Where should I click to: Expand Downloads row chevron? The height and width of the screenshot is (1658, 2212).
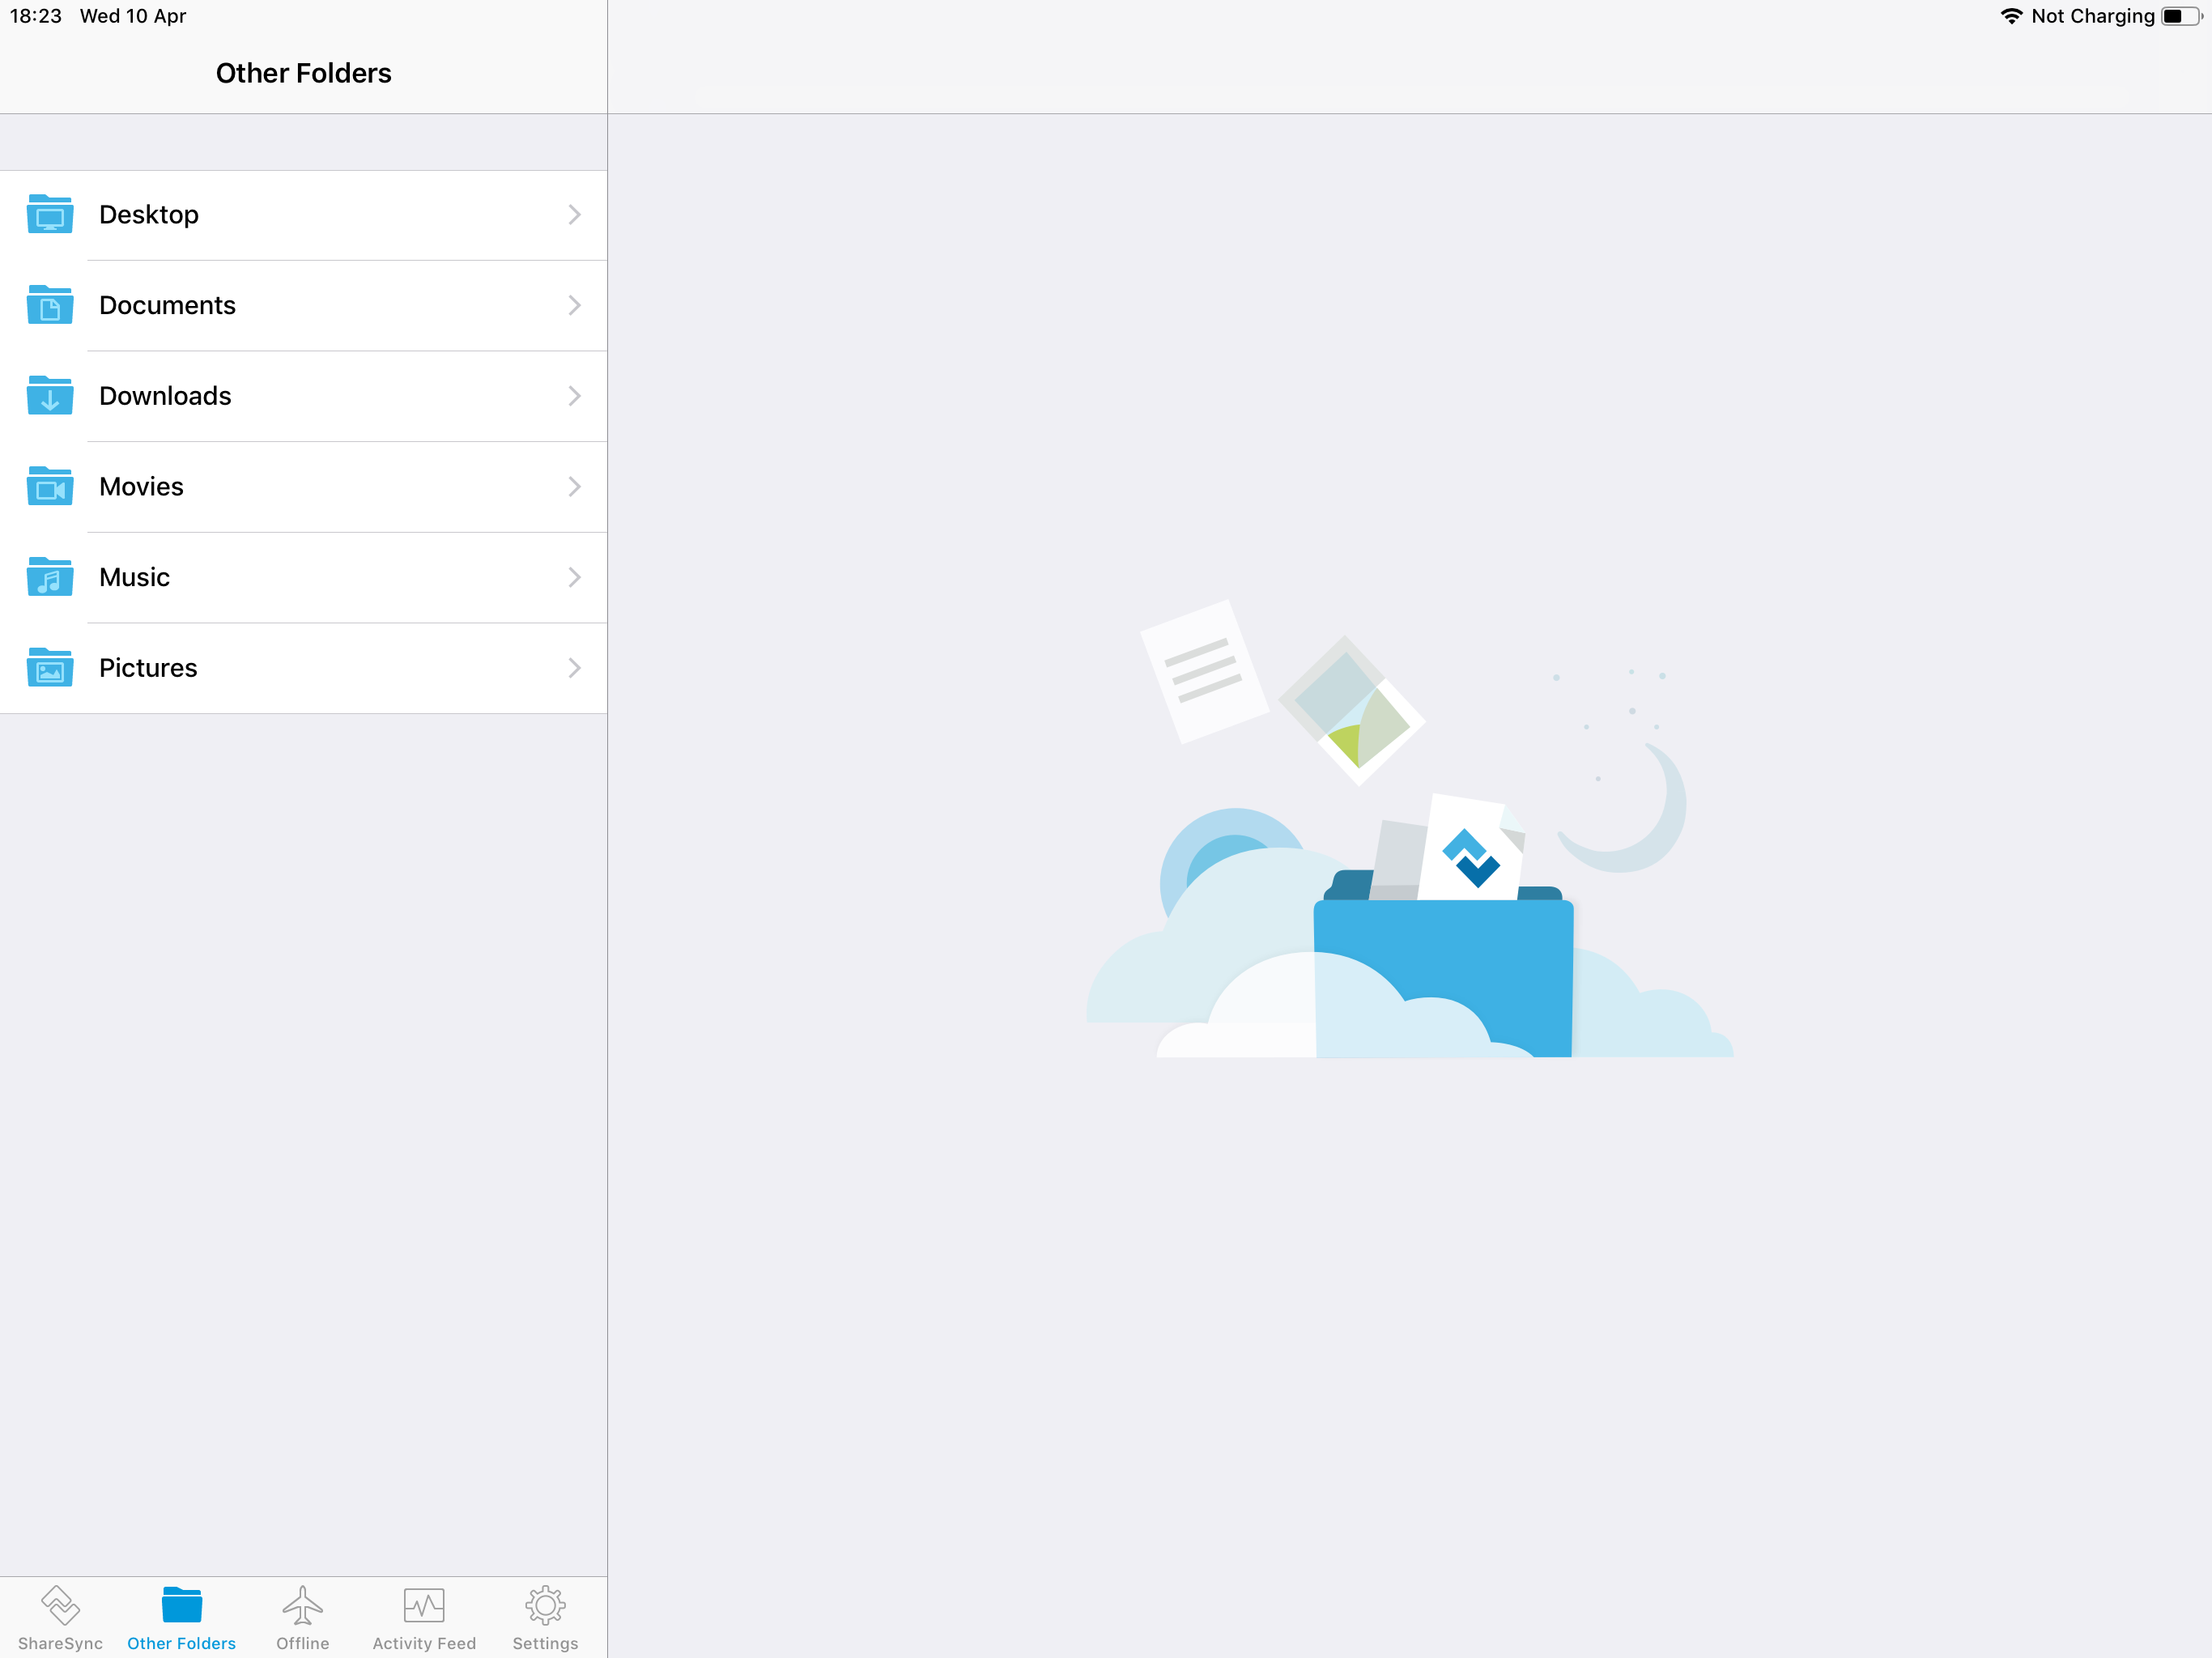click(575, 395)
